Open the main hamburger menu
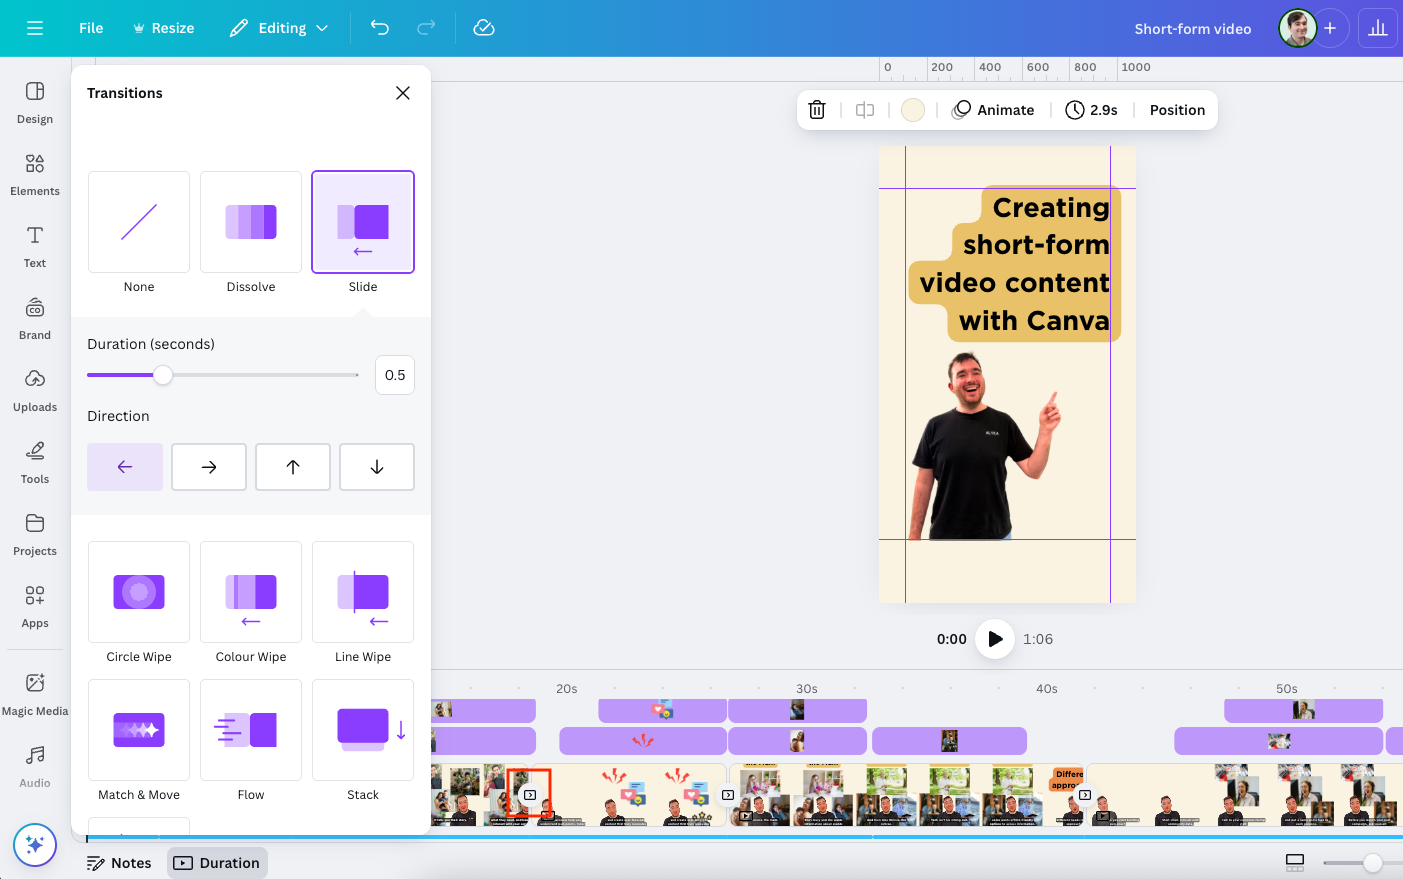Image resolution: width=1403 pixels, height=879 pixels. [x=34, y=28]
